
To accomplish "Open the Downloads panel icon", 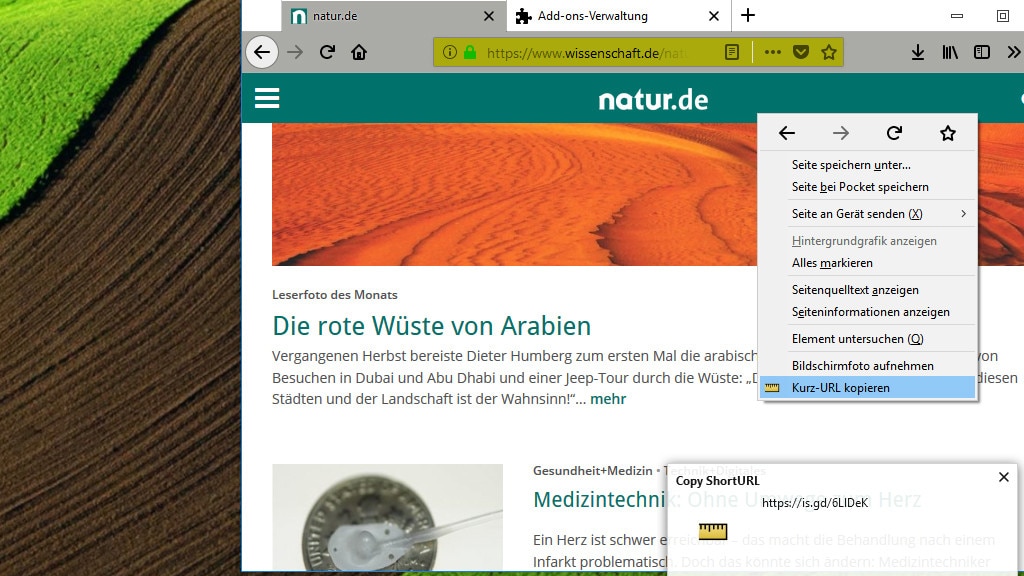I will coord(918,52).
